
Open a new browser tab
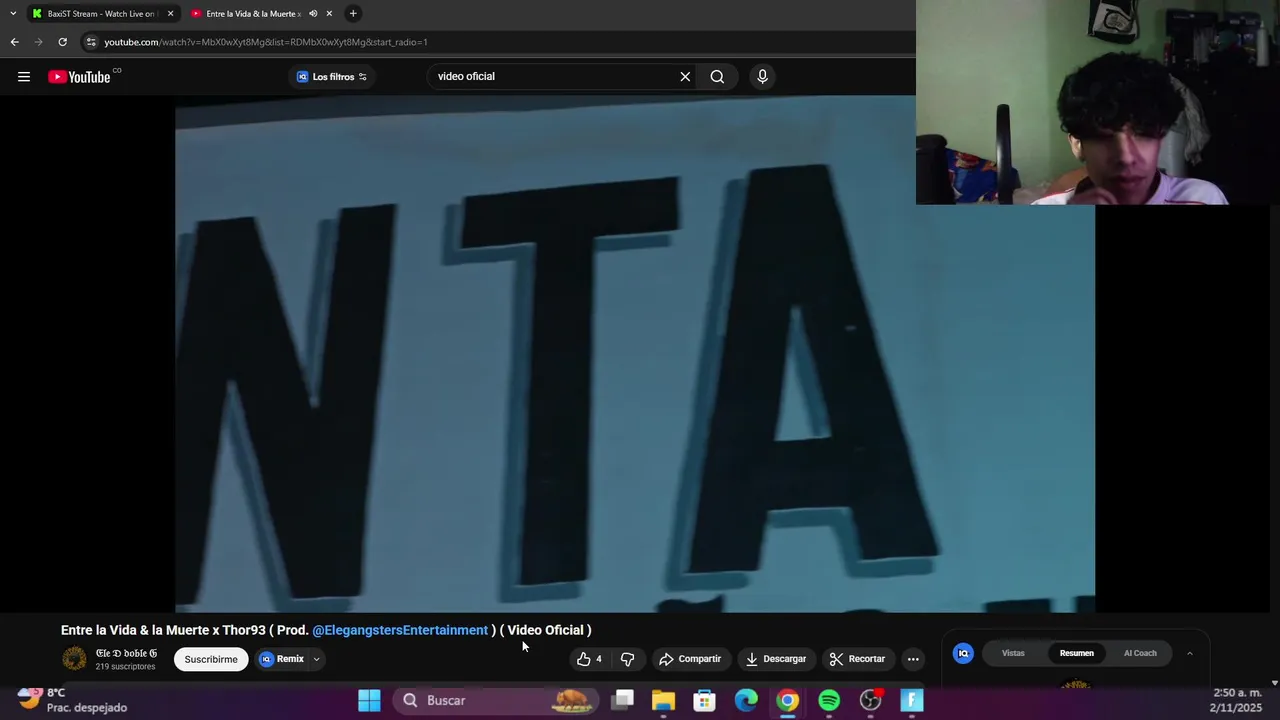[353, 14]
